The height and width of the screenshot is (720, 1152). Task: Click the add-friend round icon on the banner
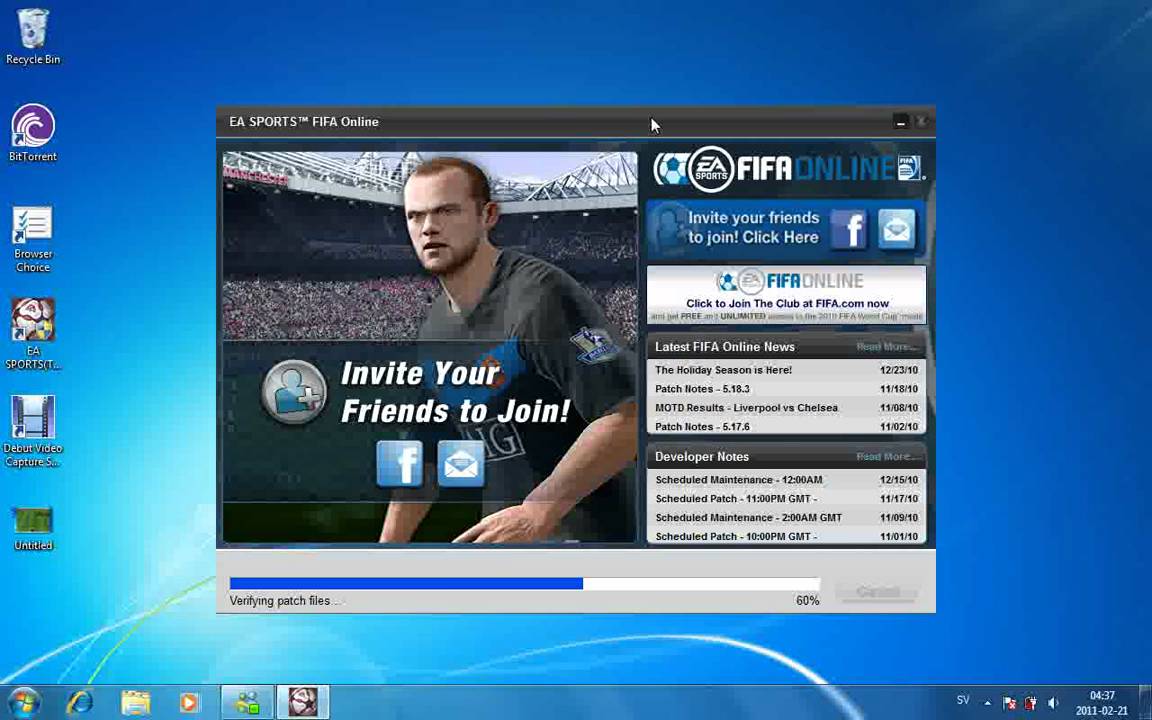pos(295,392)
